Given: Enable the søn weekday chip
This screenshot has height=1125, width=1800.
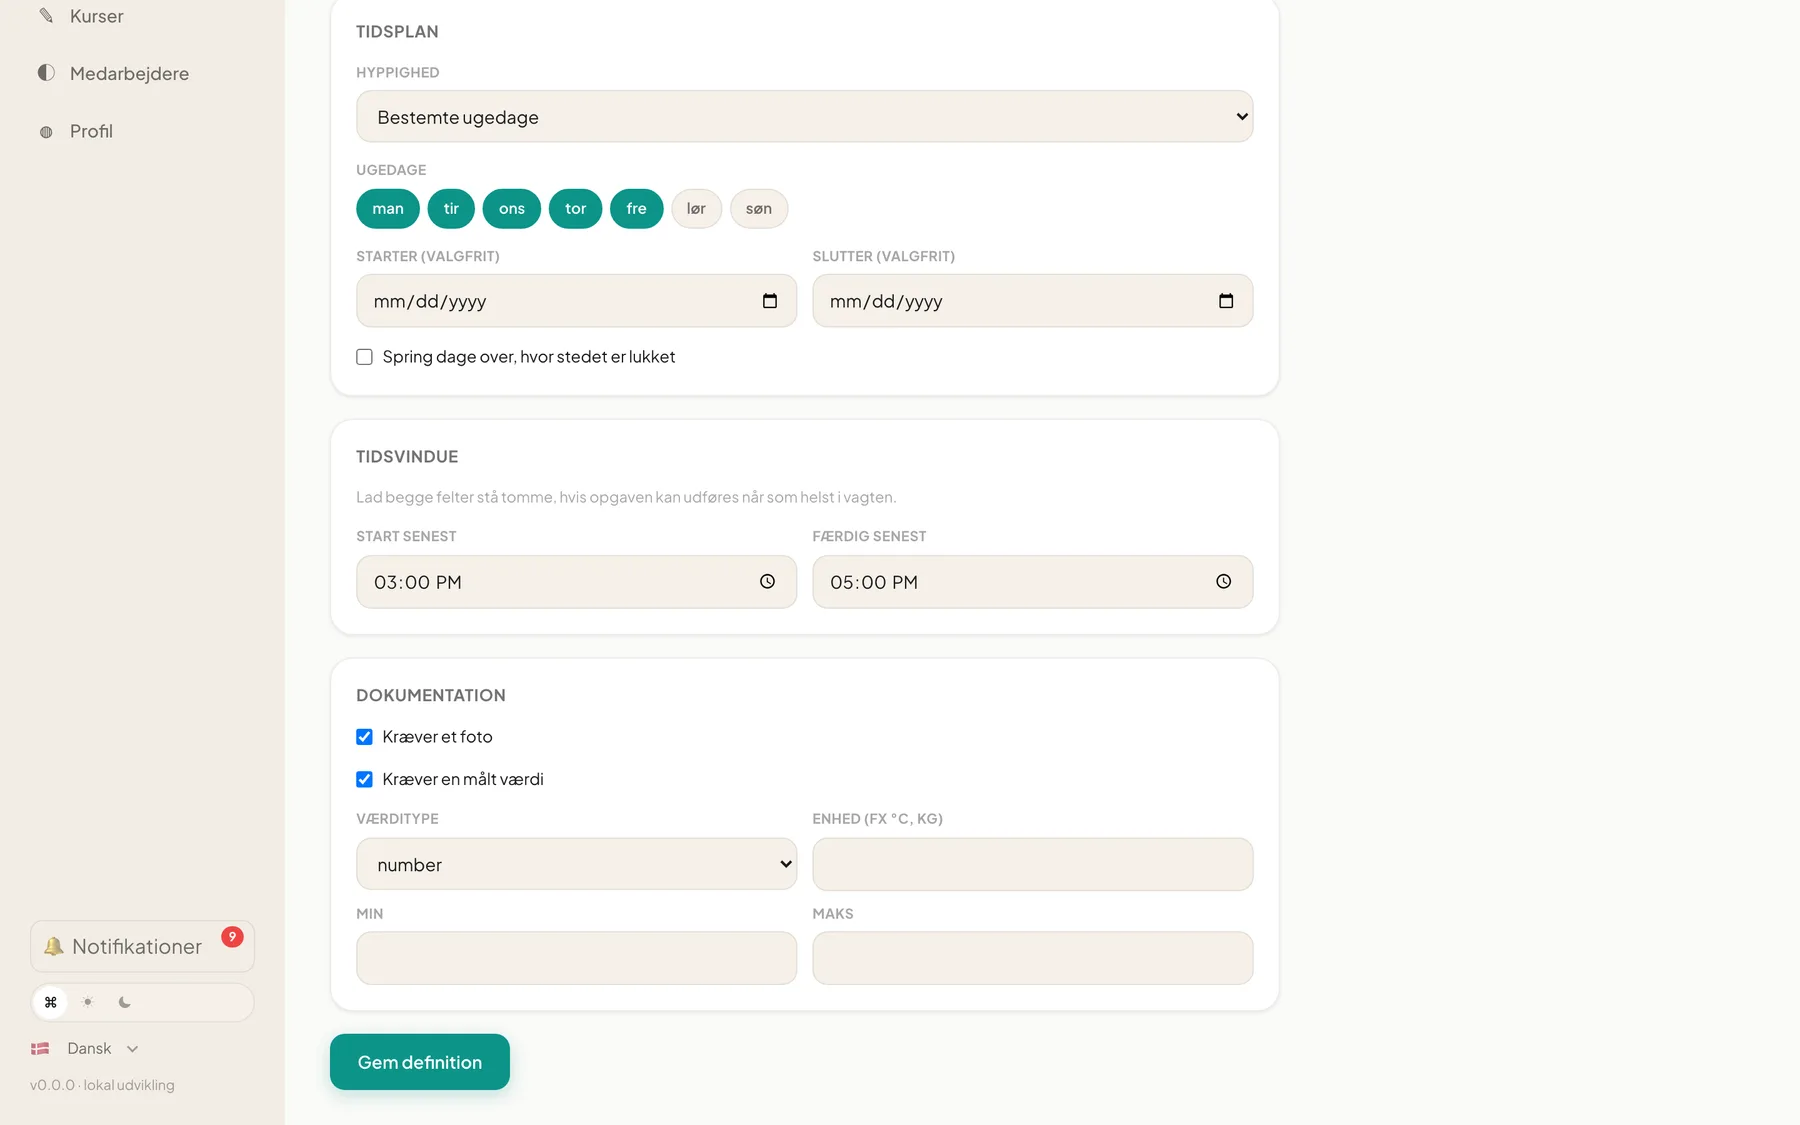Looking at the screenshot, I should pos(759,209).
